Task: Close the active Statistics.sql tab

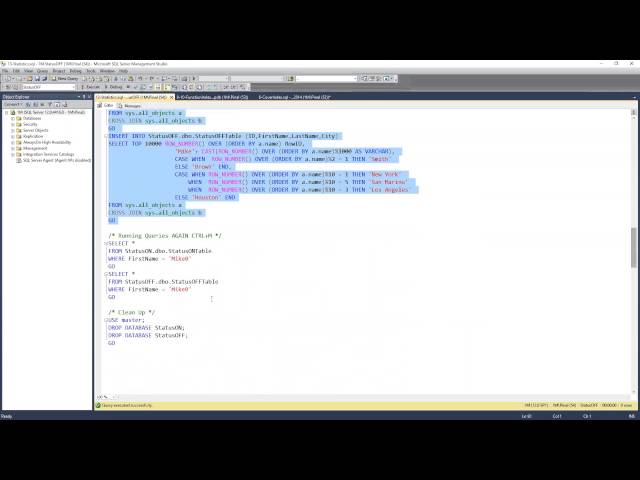Action: tap(171, 97)
